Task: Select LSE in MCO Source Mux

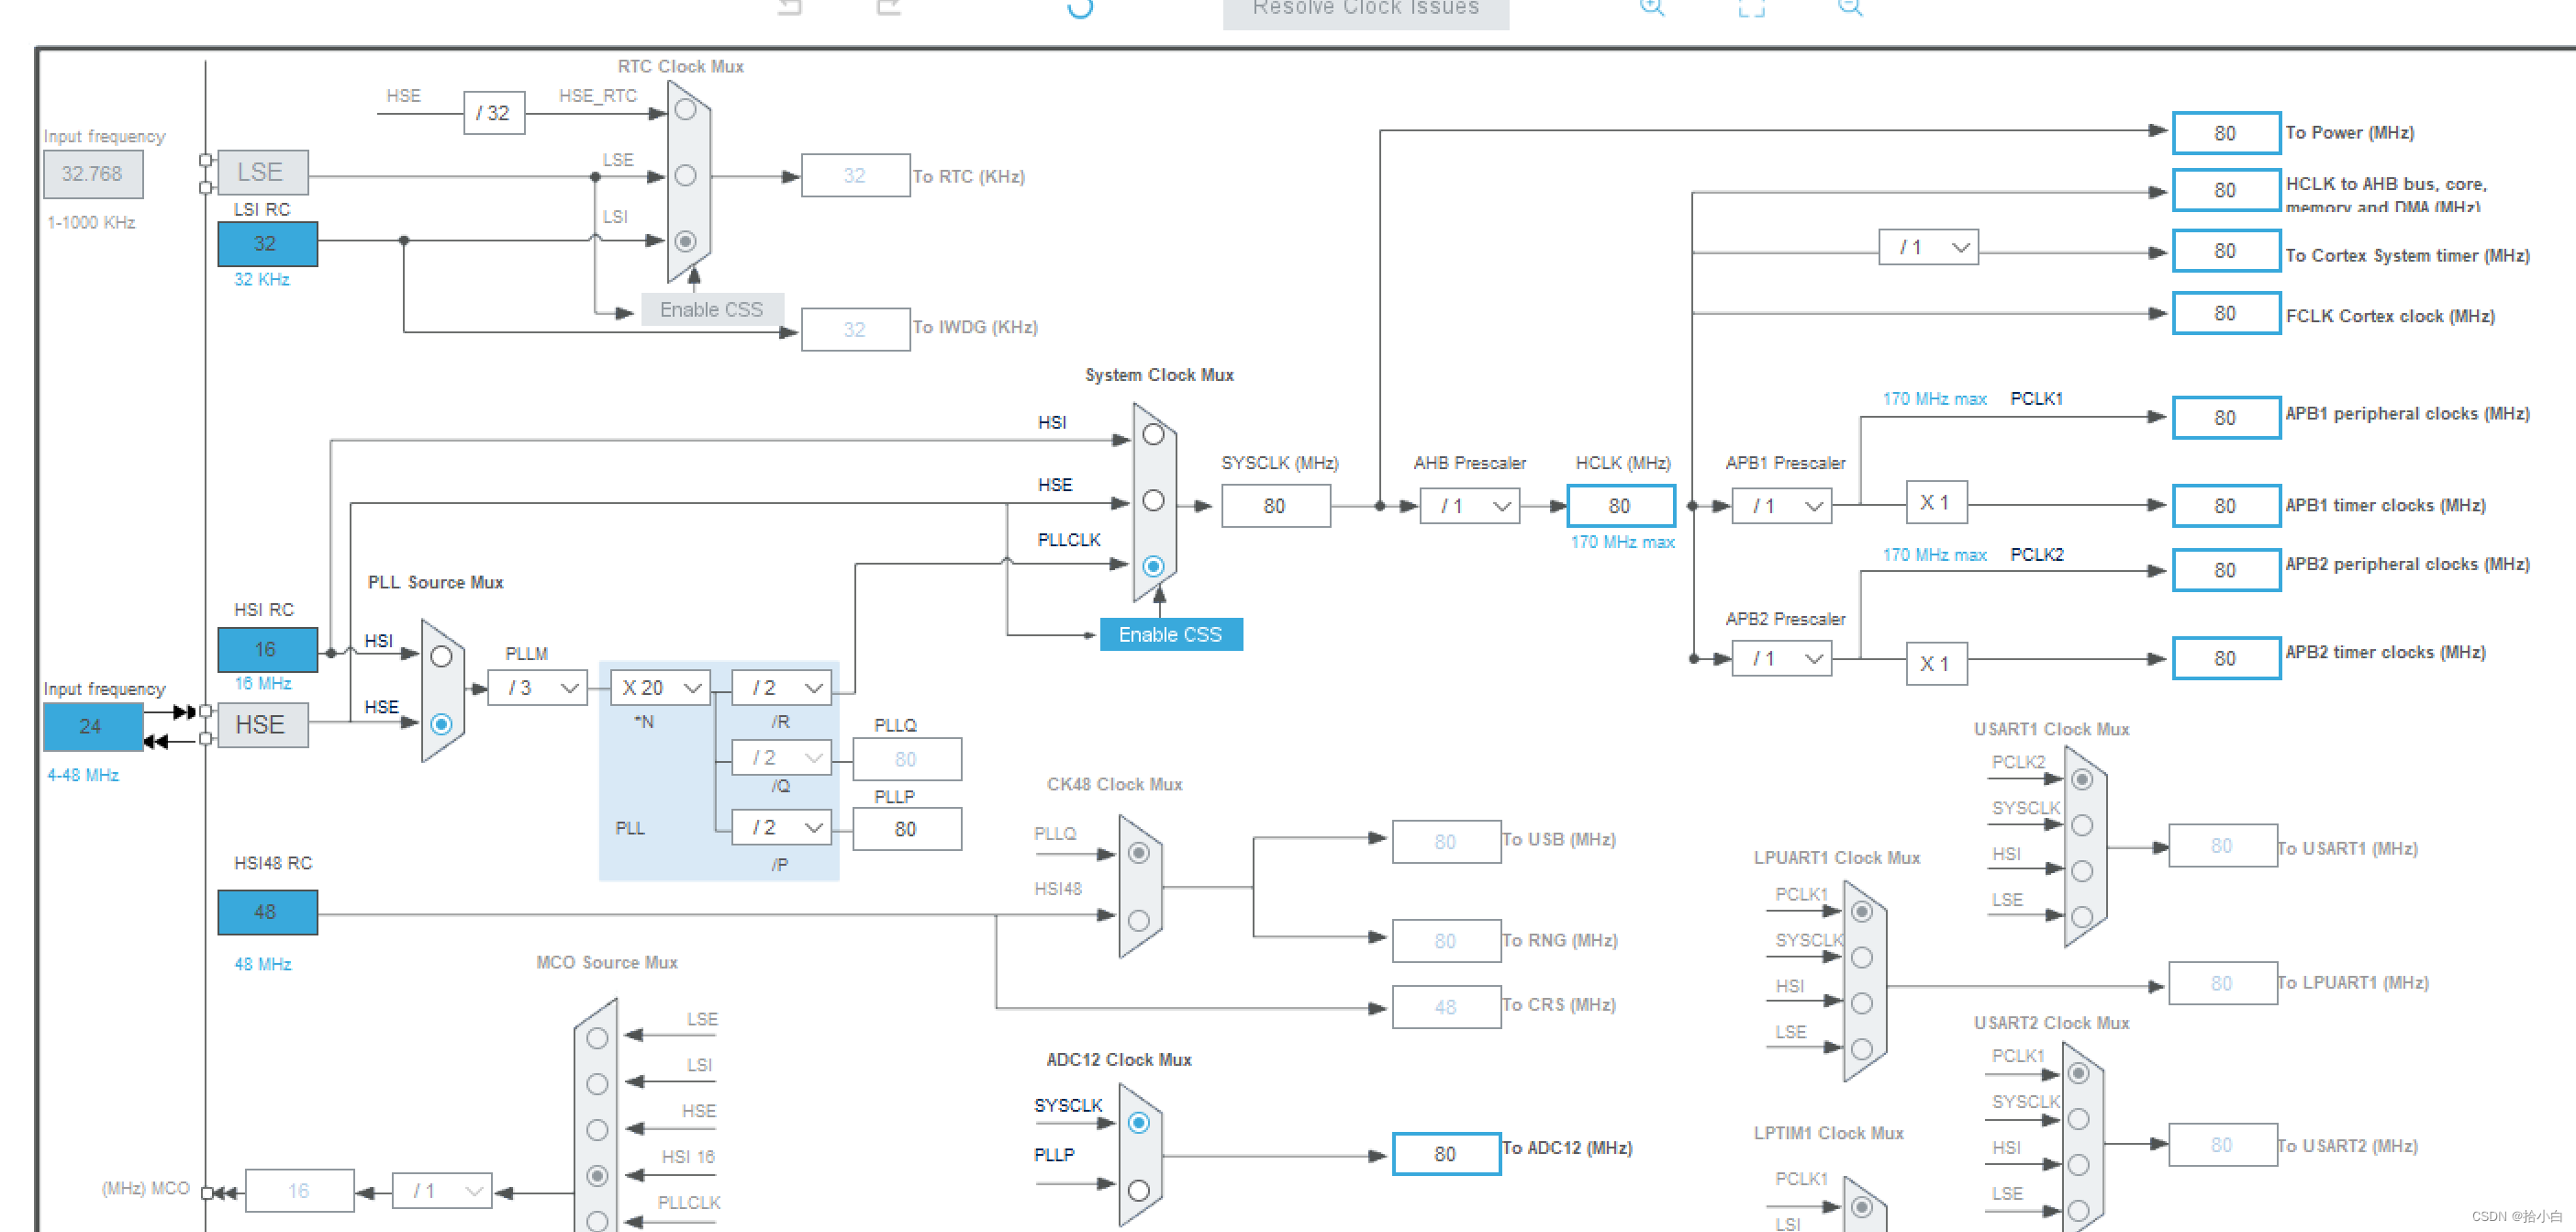Action: (x=597, y=1038)
